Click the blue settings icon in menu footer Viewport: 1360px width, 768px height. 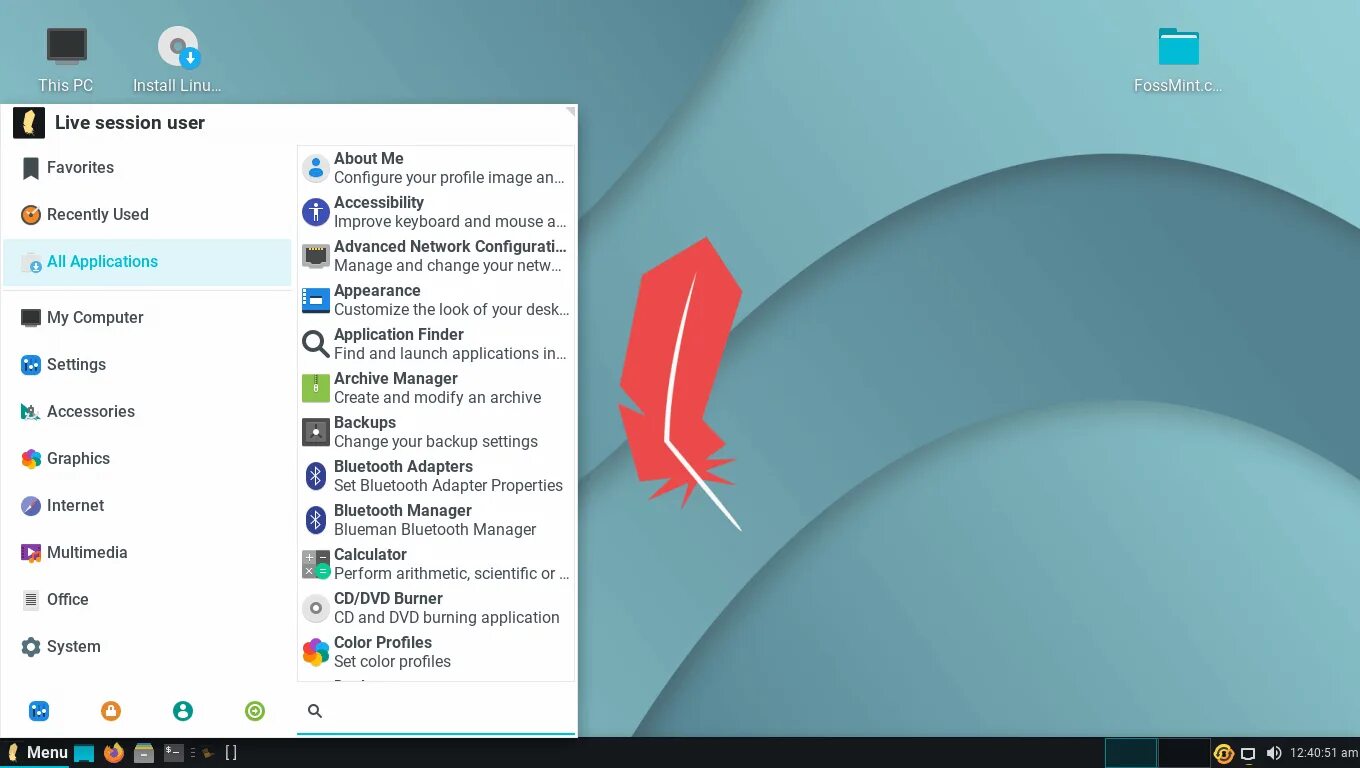(x=39, y=711)
